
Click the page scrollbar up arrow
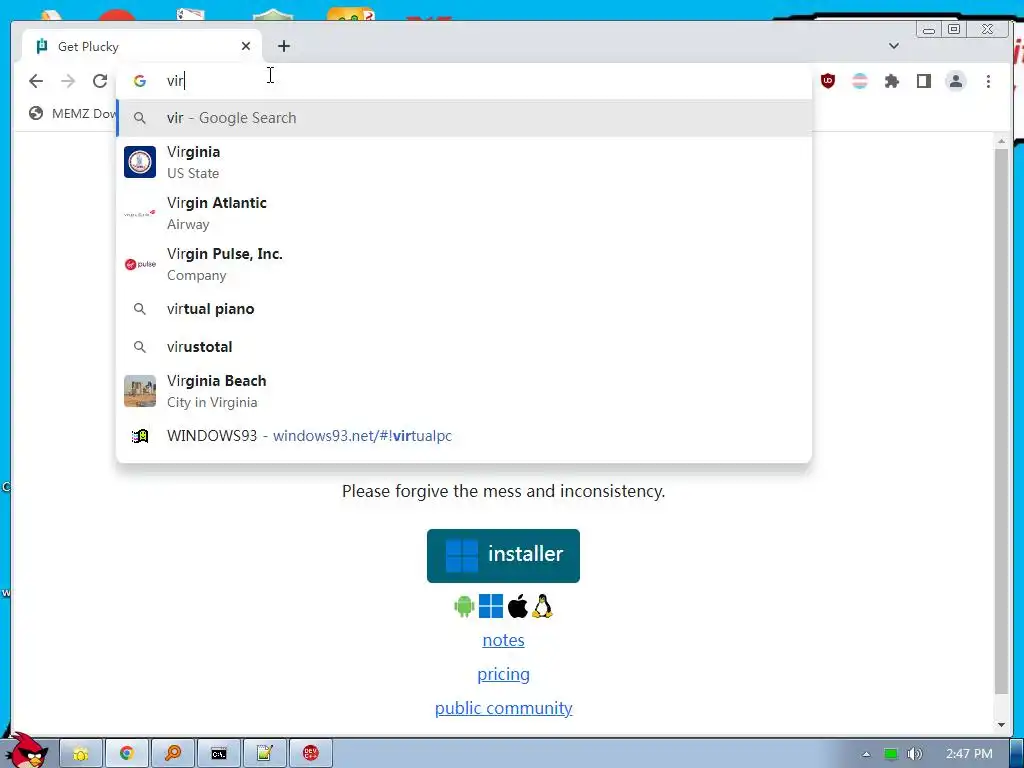coord(1001,140)
